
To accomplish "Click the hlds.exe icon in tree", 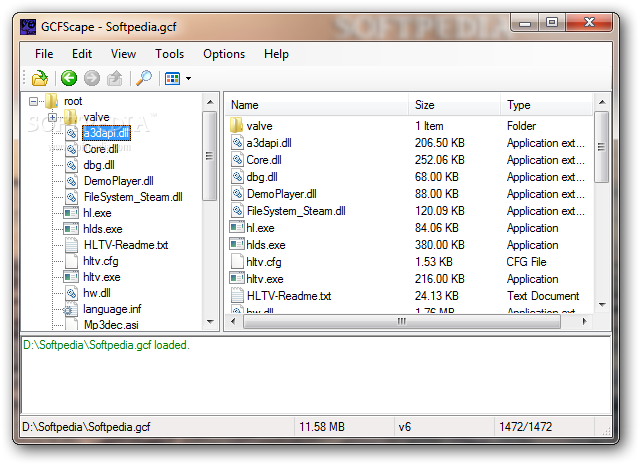I will pos(71,229).
